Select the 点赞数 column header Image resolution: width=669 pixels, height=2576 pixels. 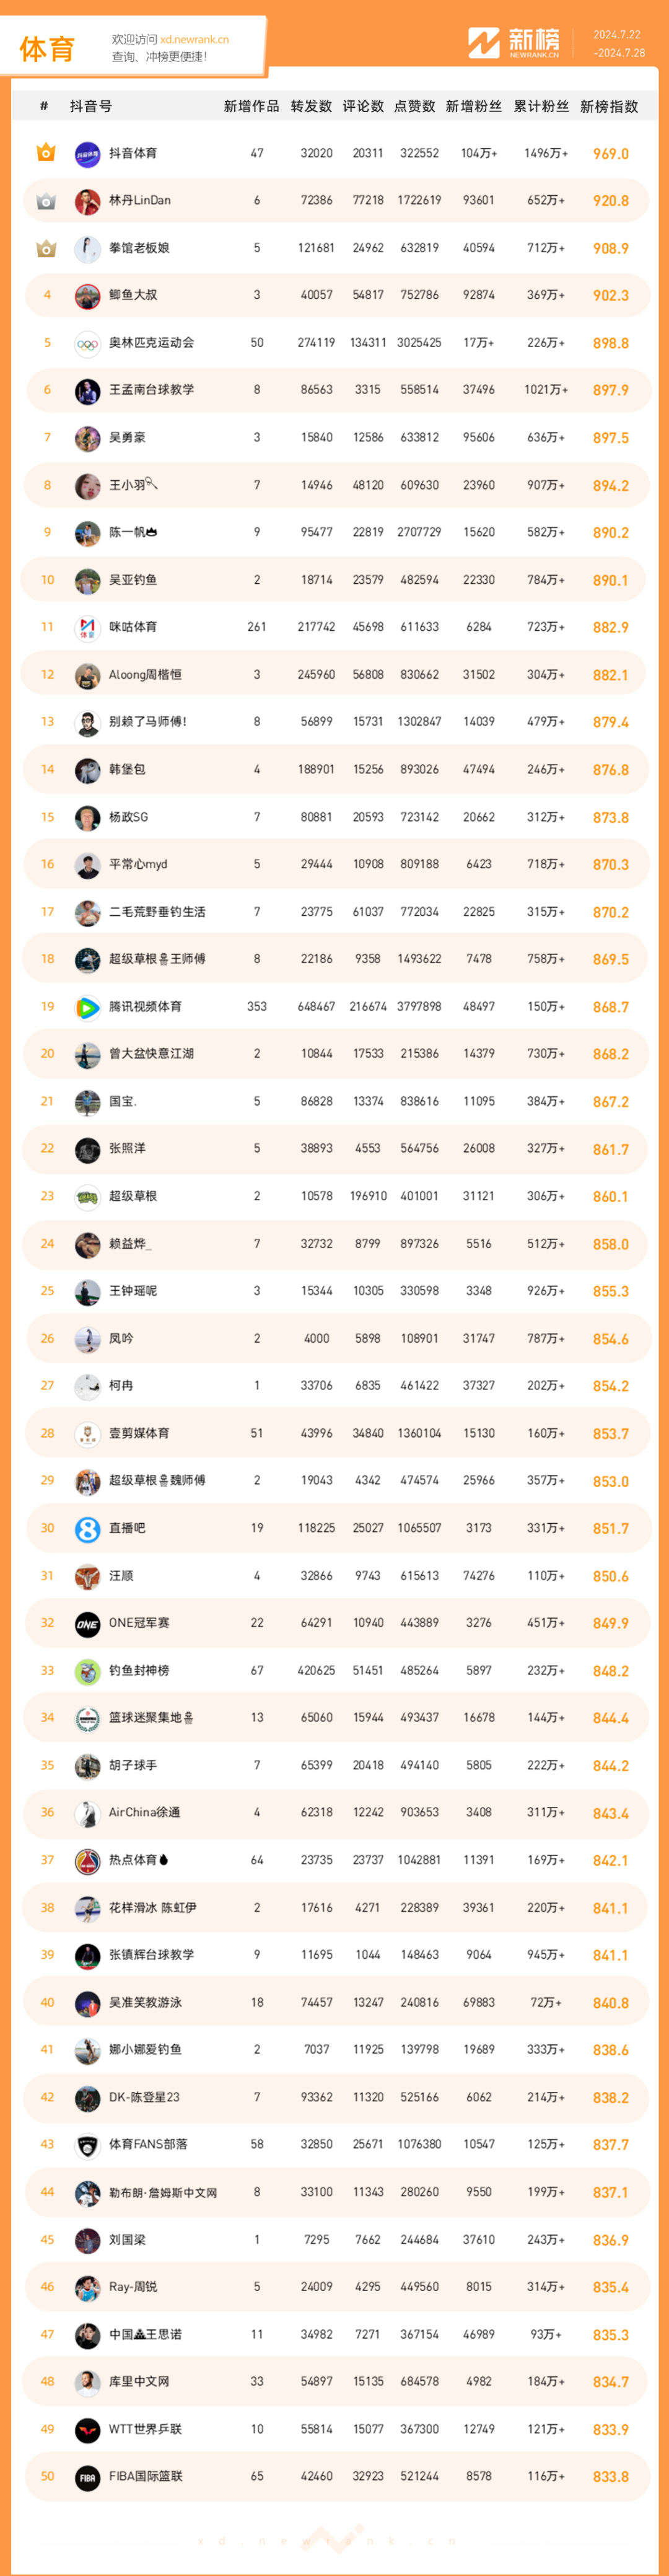point(414,107)
